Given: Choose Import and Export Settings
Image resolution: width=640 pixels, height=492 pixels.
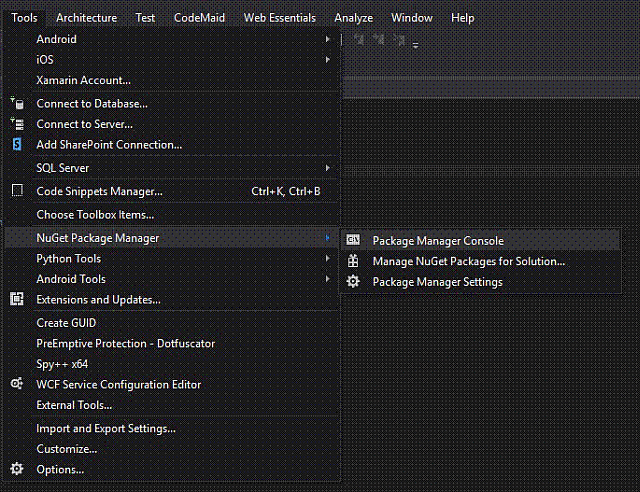Looking at the screenshot, I should 106,428.
